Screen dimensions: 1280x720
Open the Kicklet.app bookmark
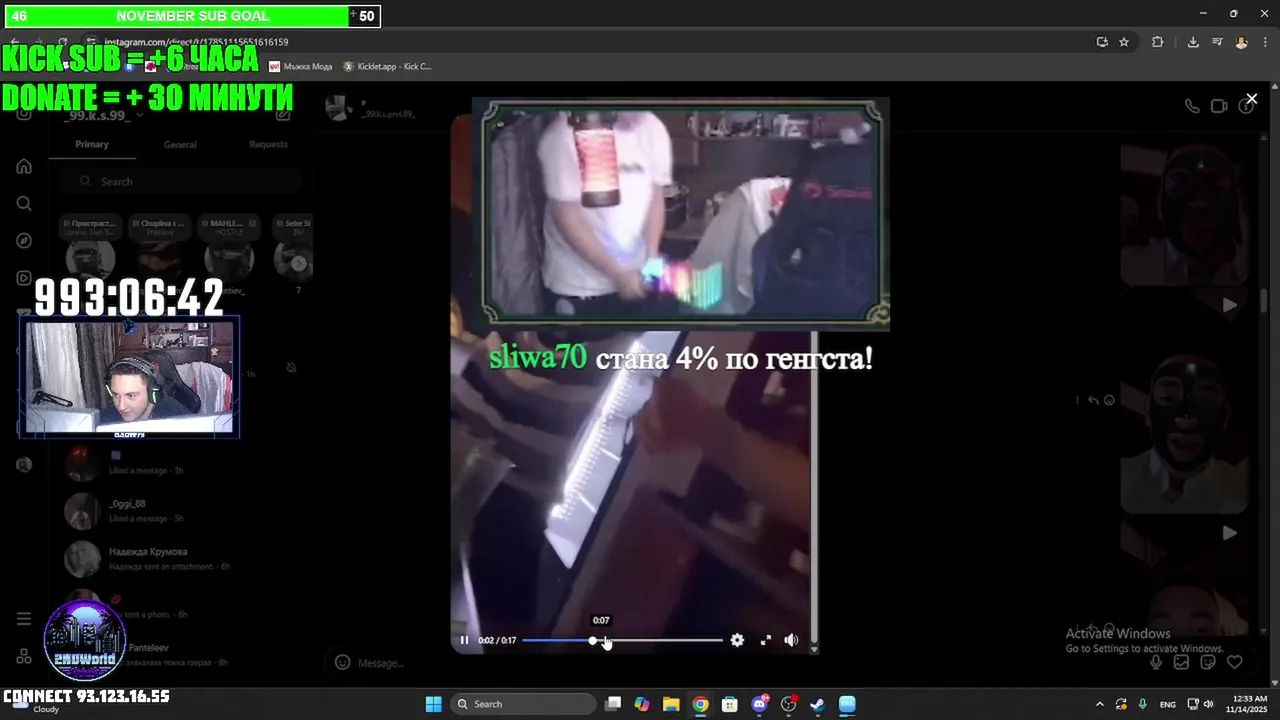[x=387, y=67]
